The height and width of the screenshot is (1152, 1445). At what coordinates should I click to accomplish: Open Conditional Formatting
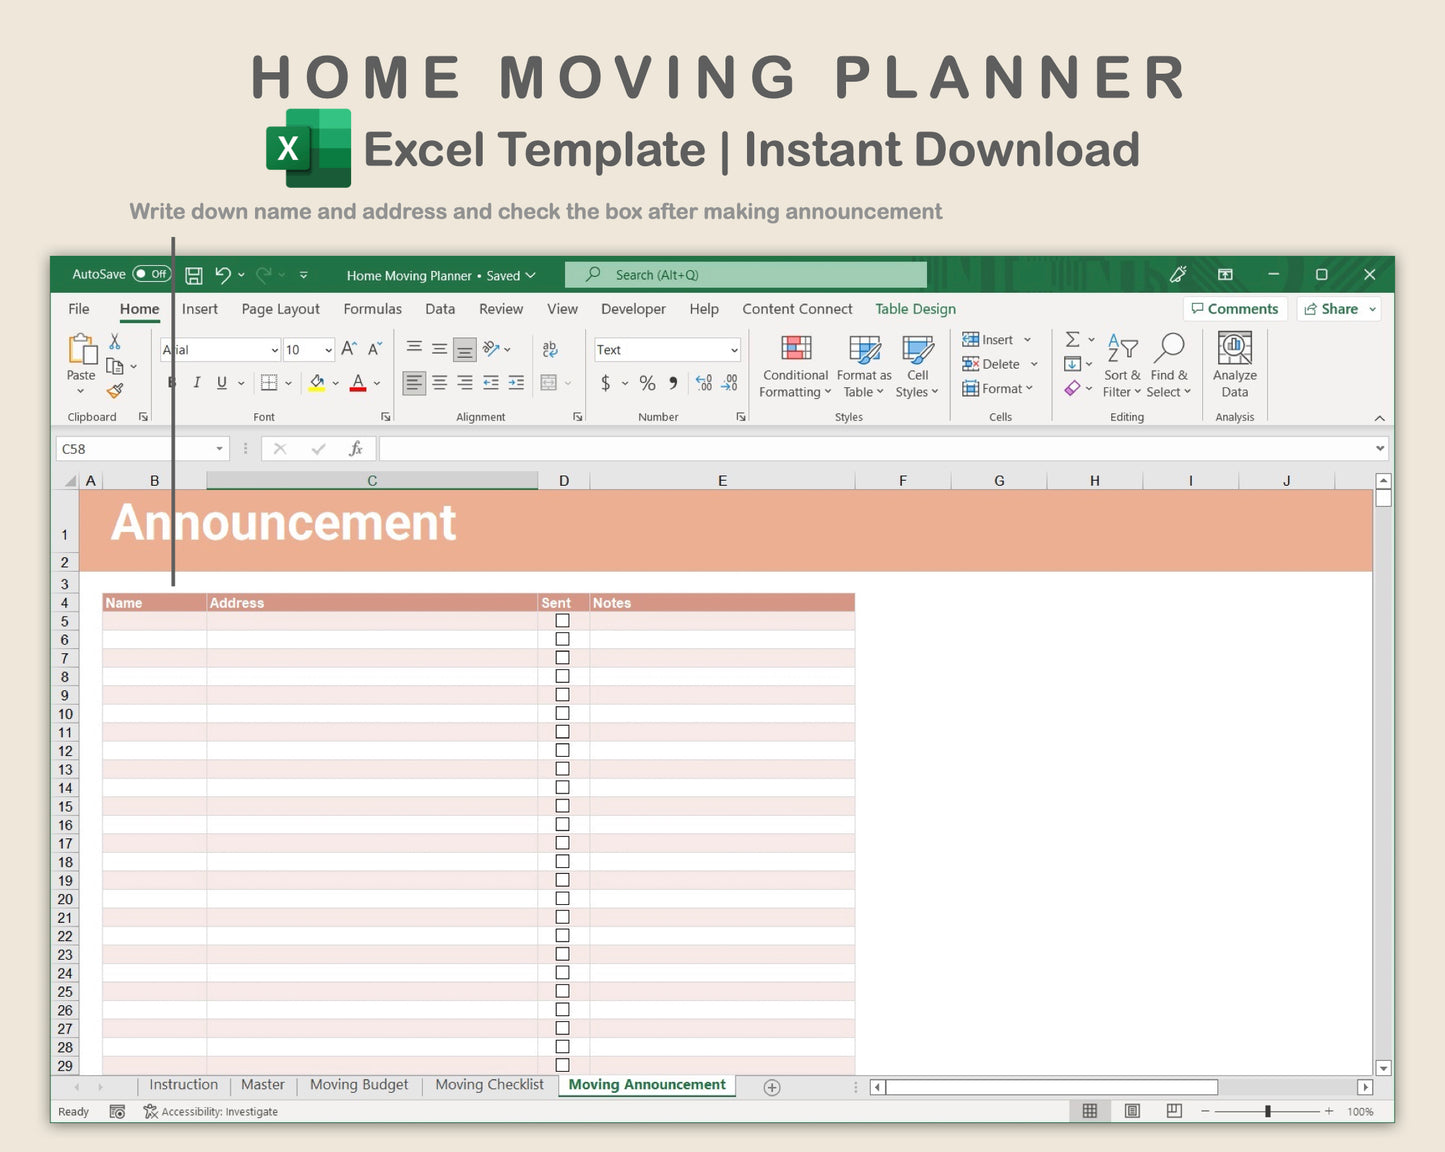(794, 365)
